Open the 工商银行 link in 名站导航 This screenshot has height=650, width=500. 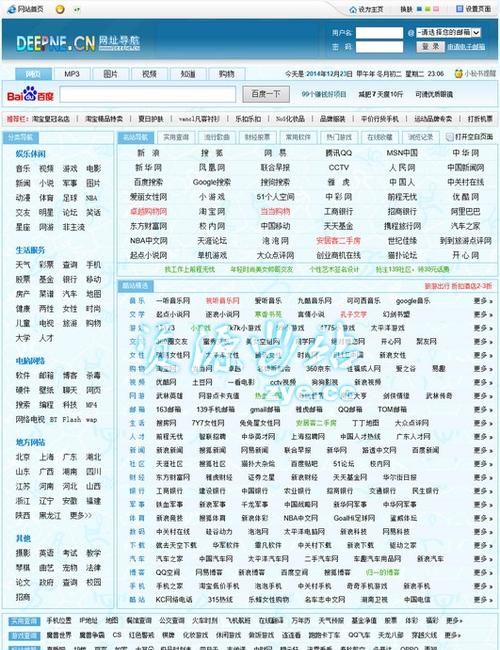[338, 211]
